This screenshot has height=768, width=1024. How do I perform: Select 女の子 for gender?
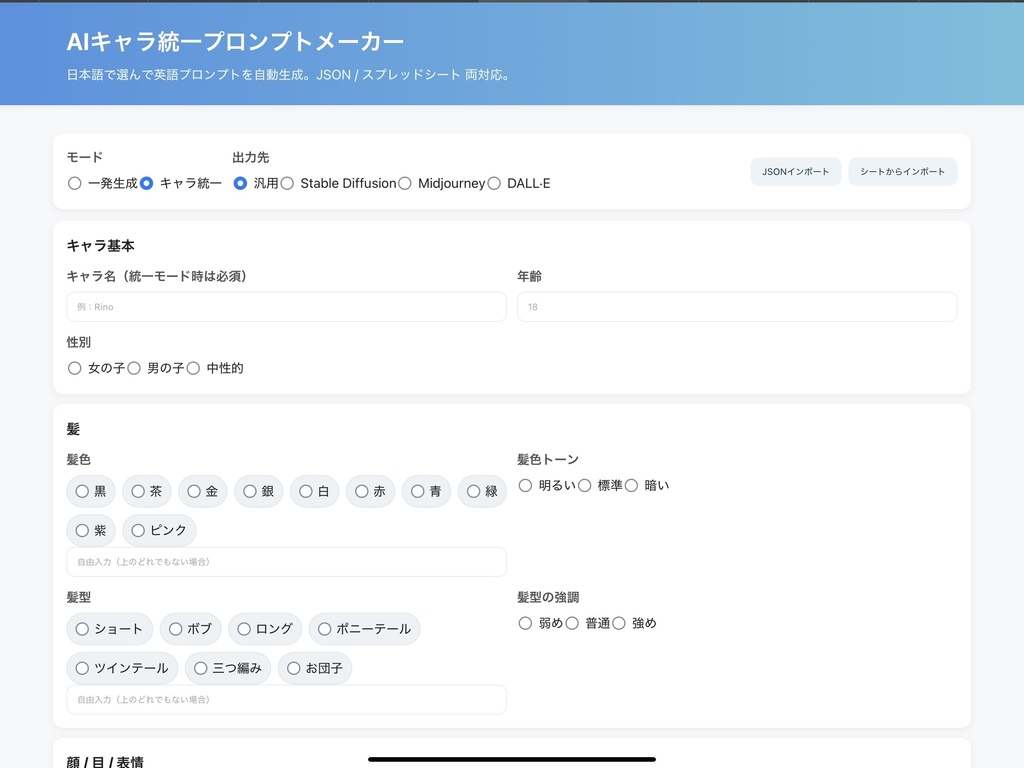pos(74,368)
